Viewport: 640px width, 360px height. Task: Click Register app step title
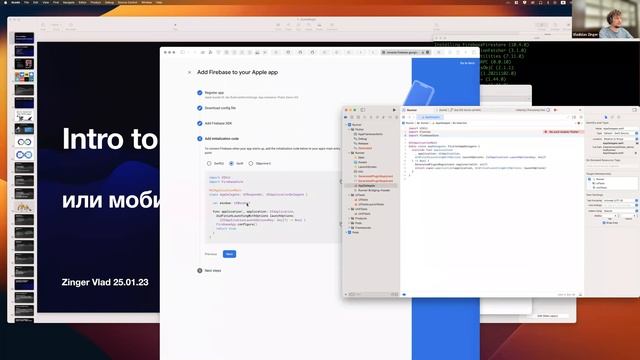[x=214, y=93]
